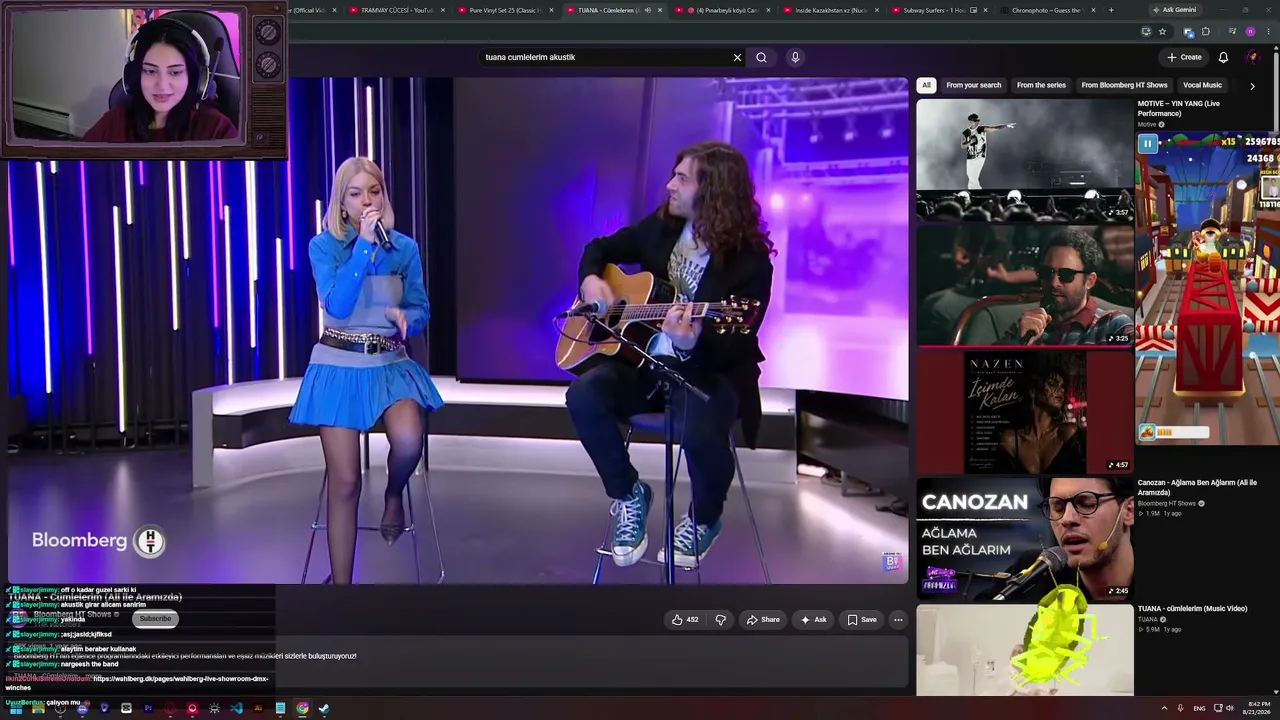Open the Chrome profile avatar
The width and height of the screenshot is (1280, 720).
point(1250,32)
